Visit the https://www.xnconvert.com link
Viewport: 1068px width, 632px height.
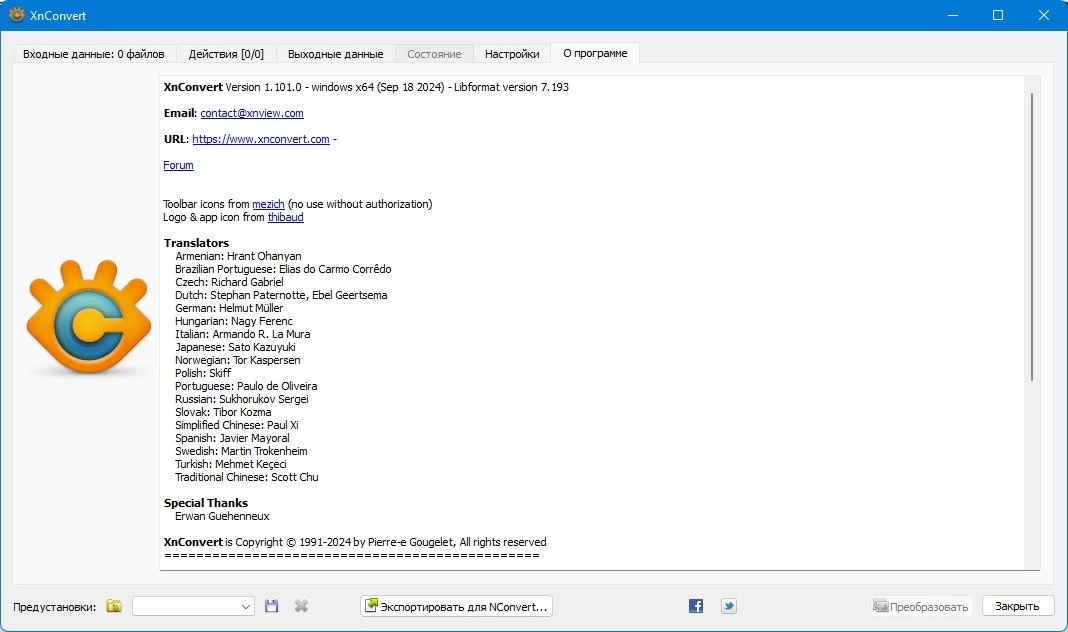coord(261,139)
